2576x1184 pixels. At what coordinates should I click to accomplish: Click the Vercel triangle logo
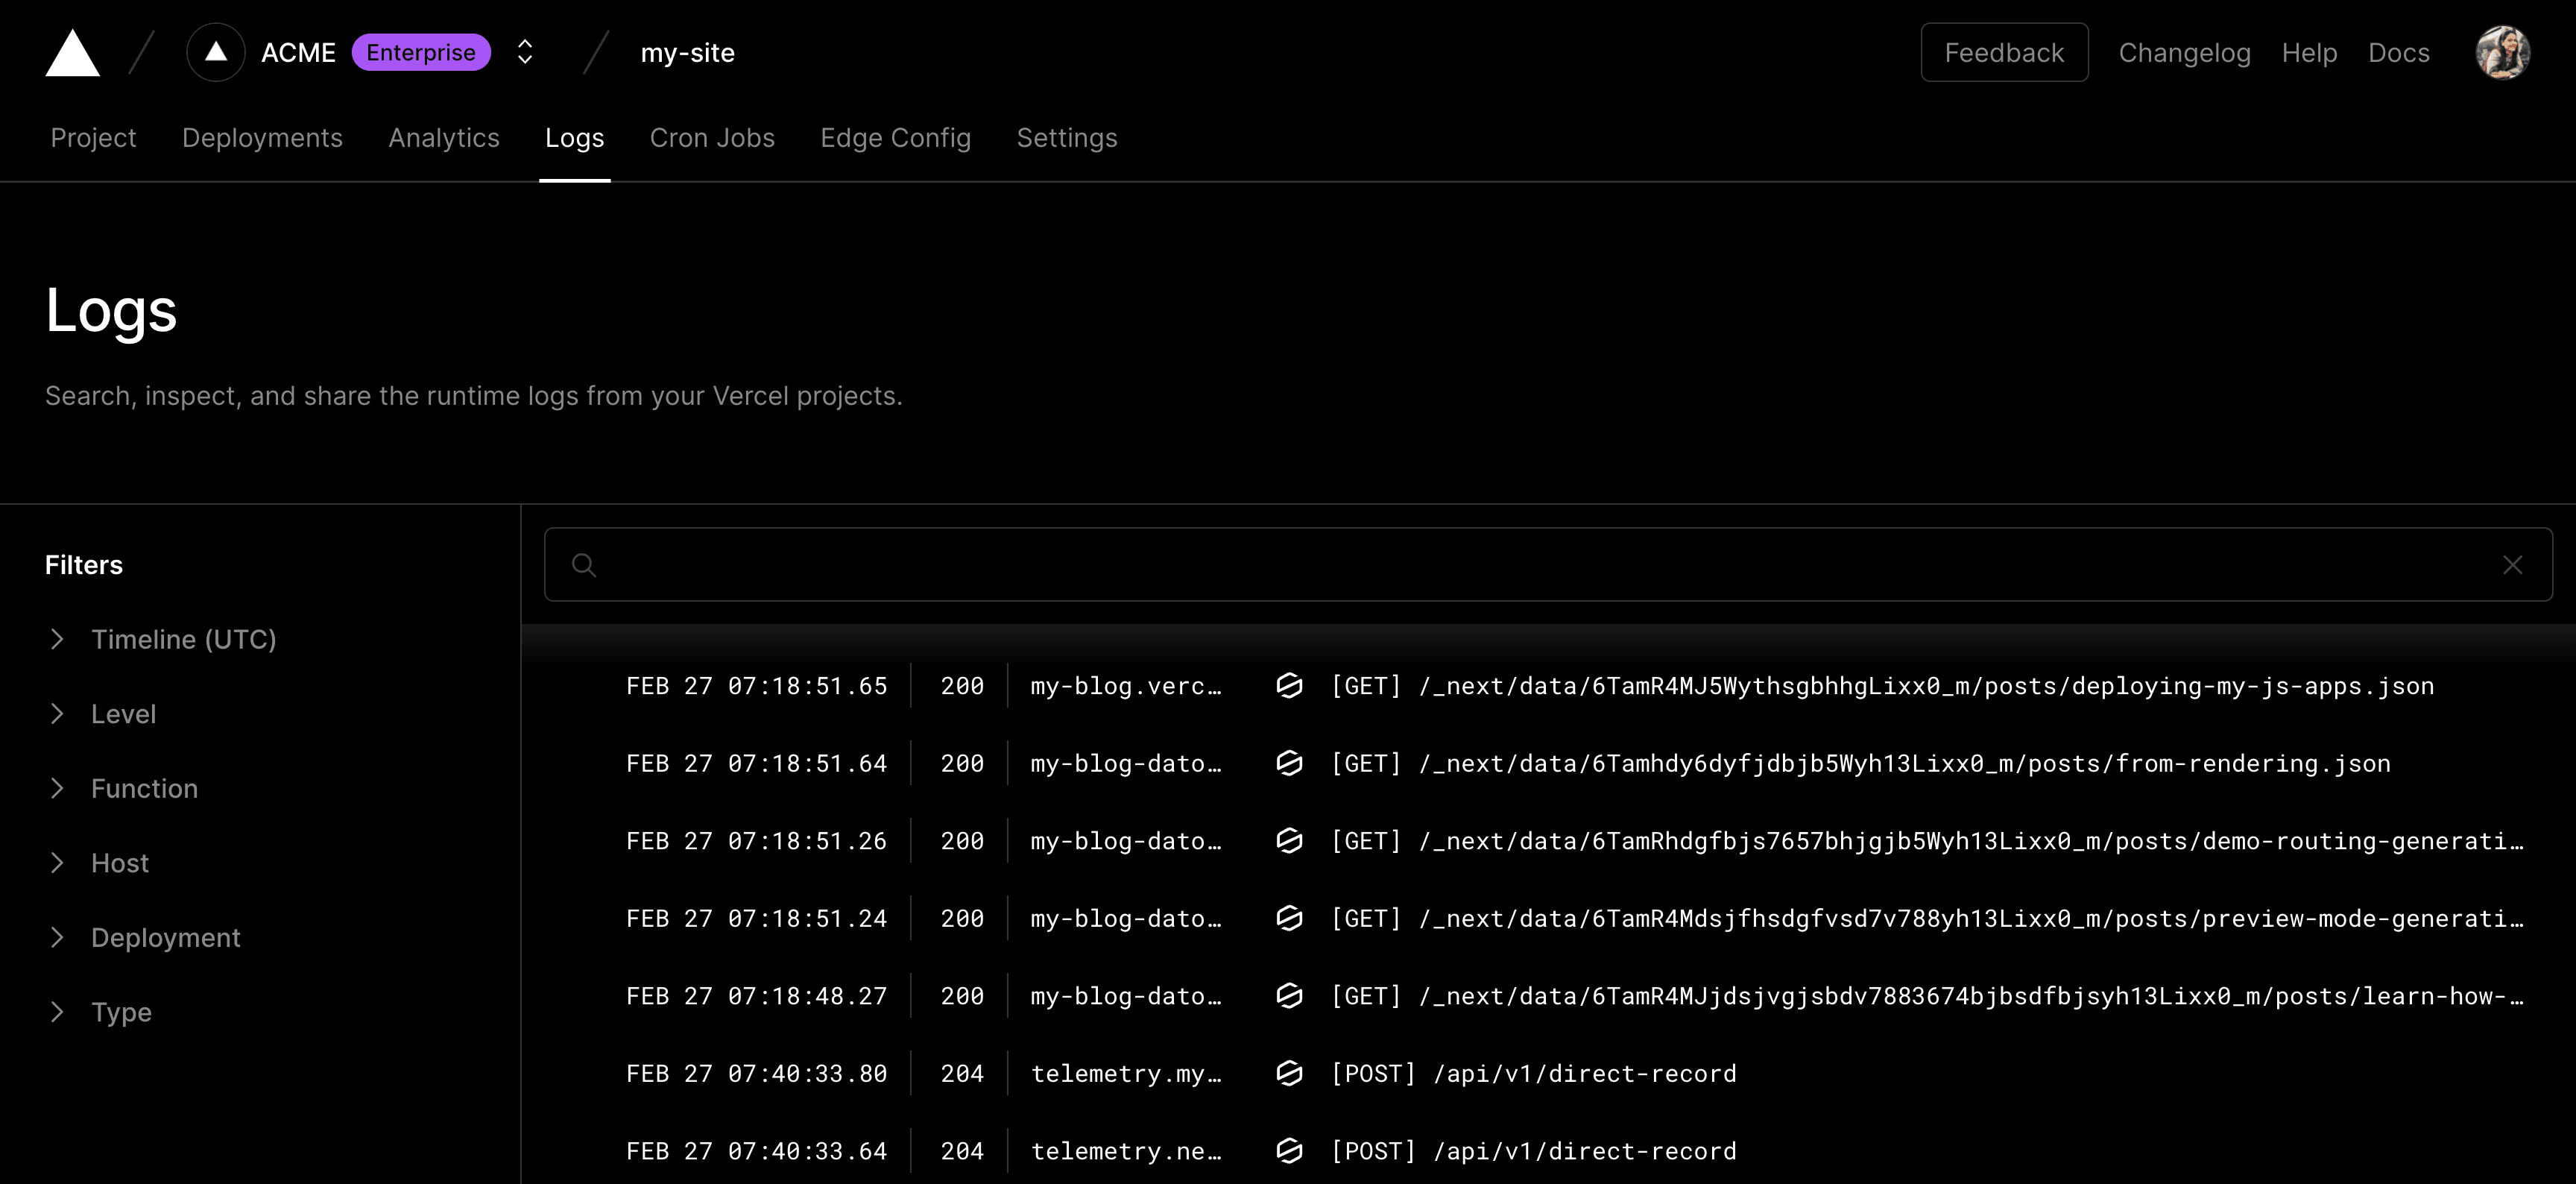tap(72, 52)
